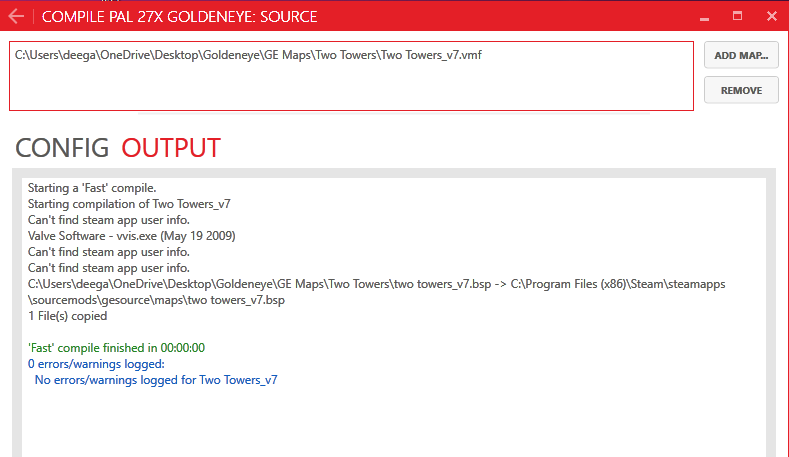Click "No errors/warnings logged for Two Towers_v7"
The width and height of the screenshot is (789, 457).
click(156, 380)
